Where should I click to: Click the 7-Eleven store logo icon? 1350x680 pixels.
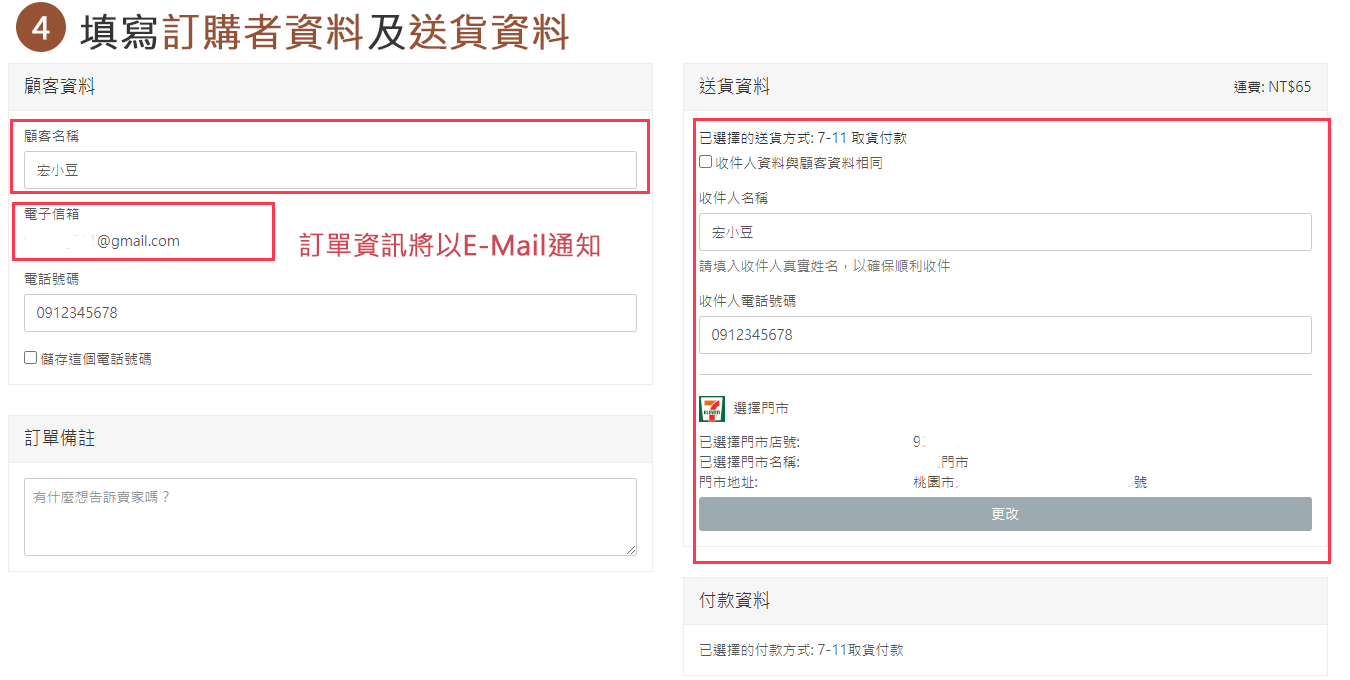point(712,408)
